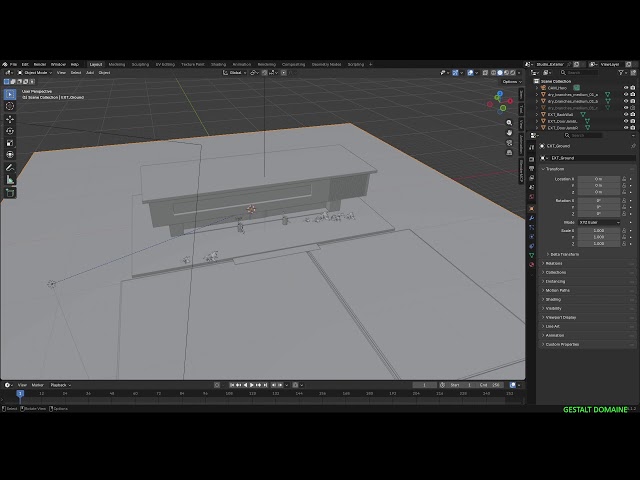Click the viewport pan hand icon
Viewport: 640px width, 480px height.
[509, 133]
